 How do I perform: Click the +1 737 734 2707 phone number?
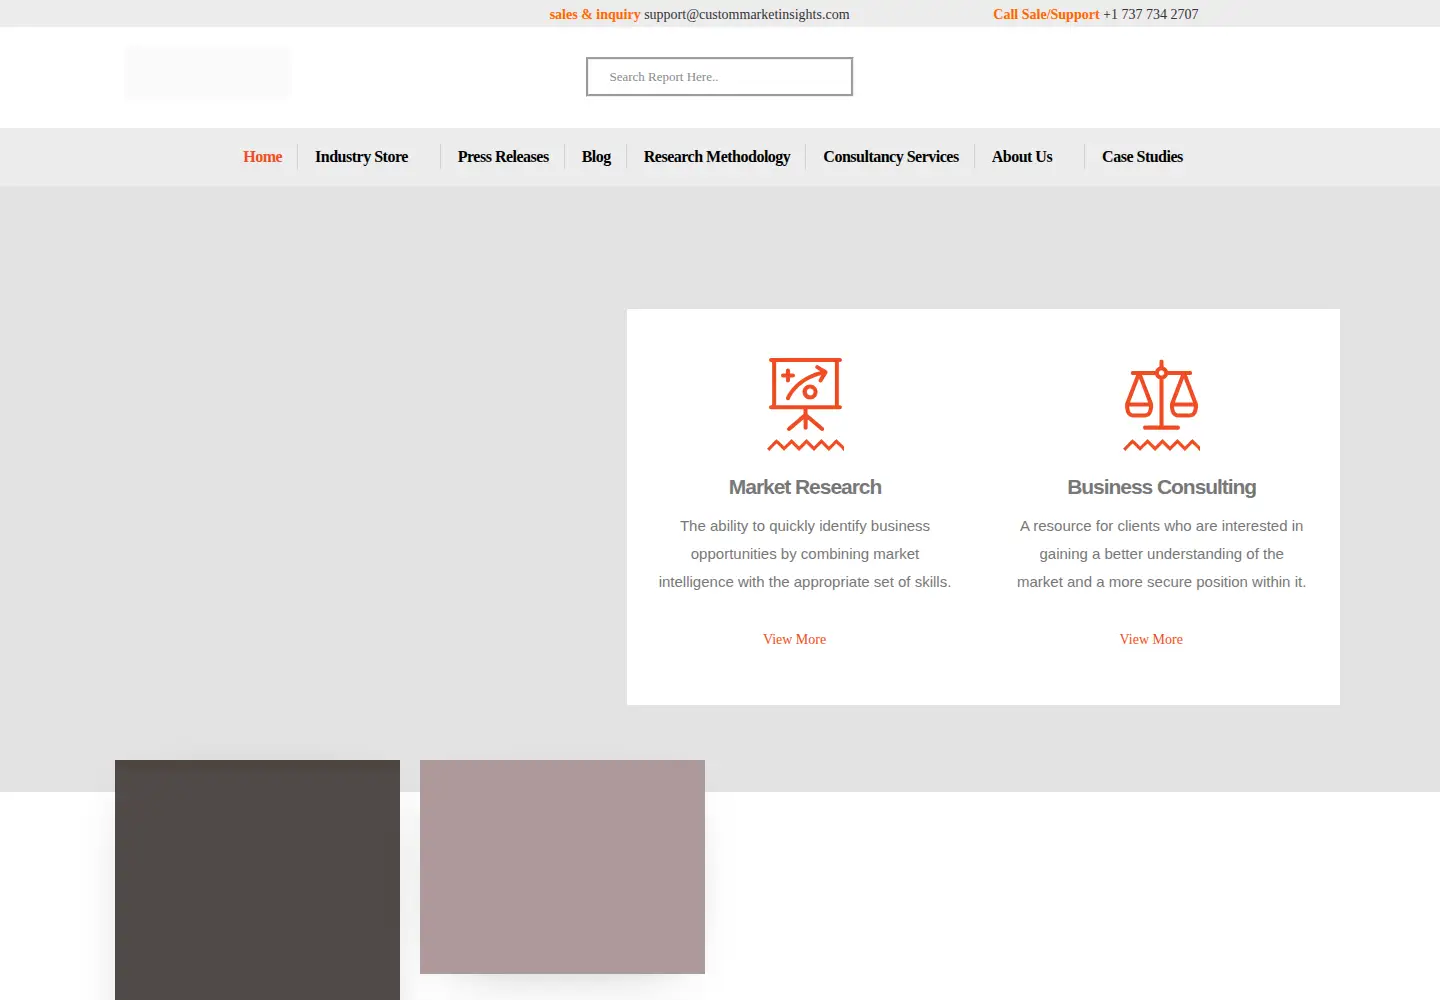coord(1150,14)
